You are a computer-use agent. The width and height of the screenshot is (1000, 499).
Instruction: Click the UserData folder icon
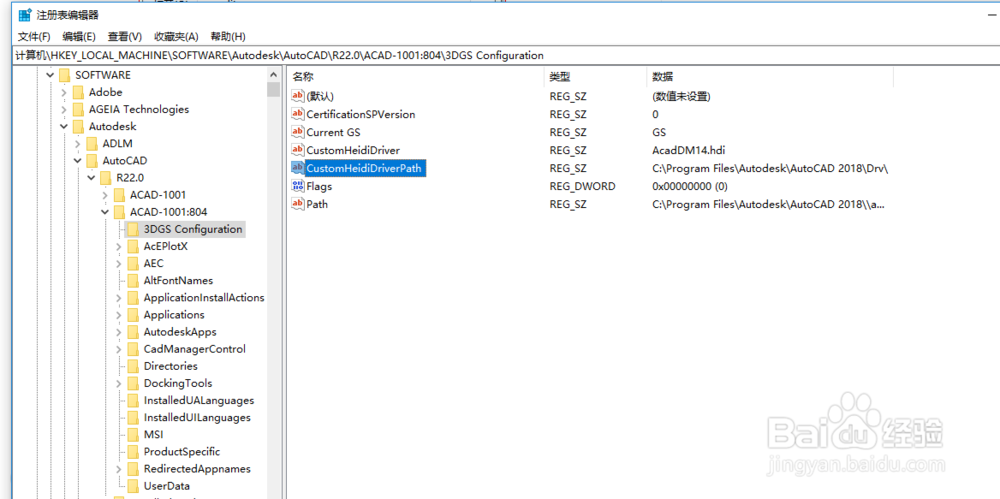click(x=133, y=486)
